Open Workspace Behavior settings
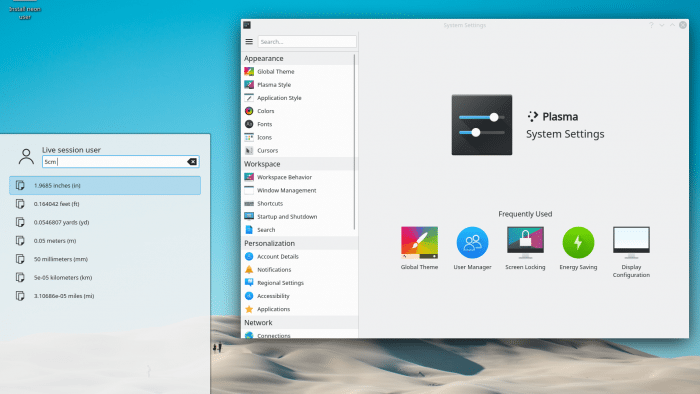The width and height of the screenshot is (700, 394). point(299,177)
